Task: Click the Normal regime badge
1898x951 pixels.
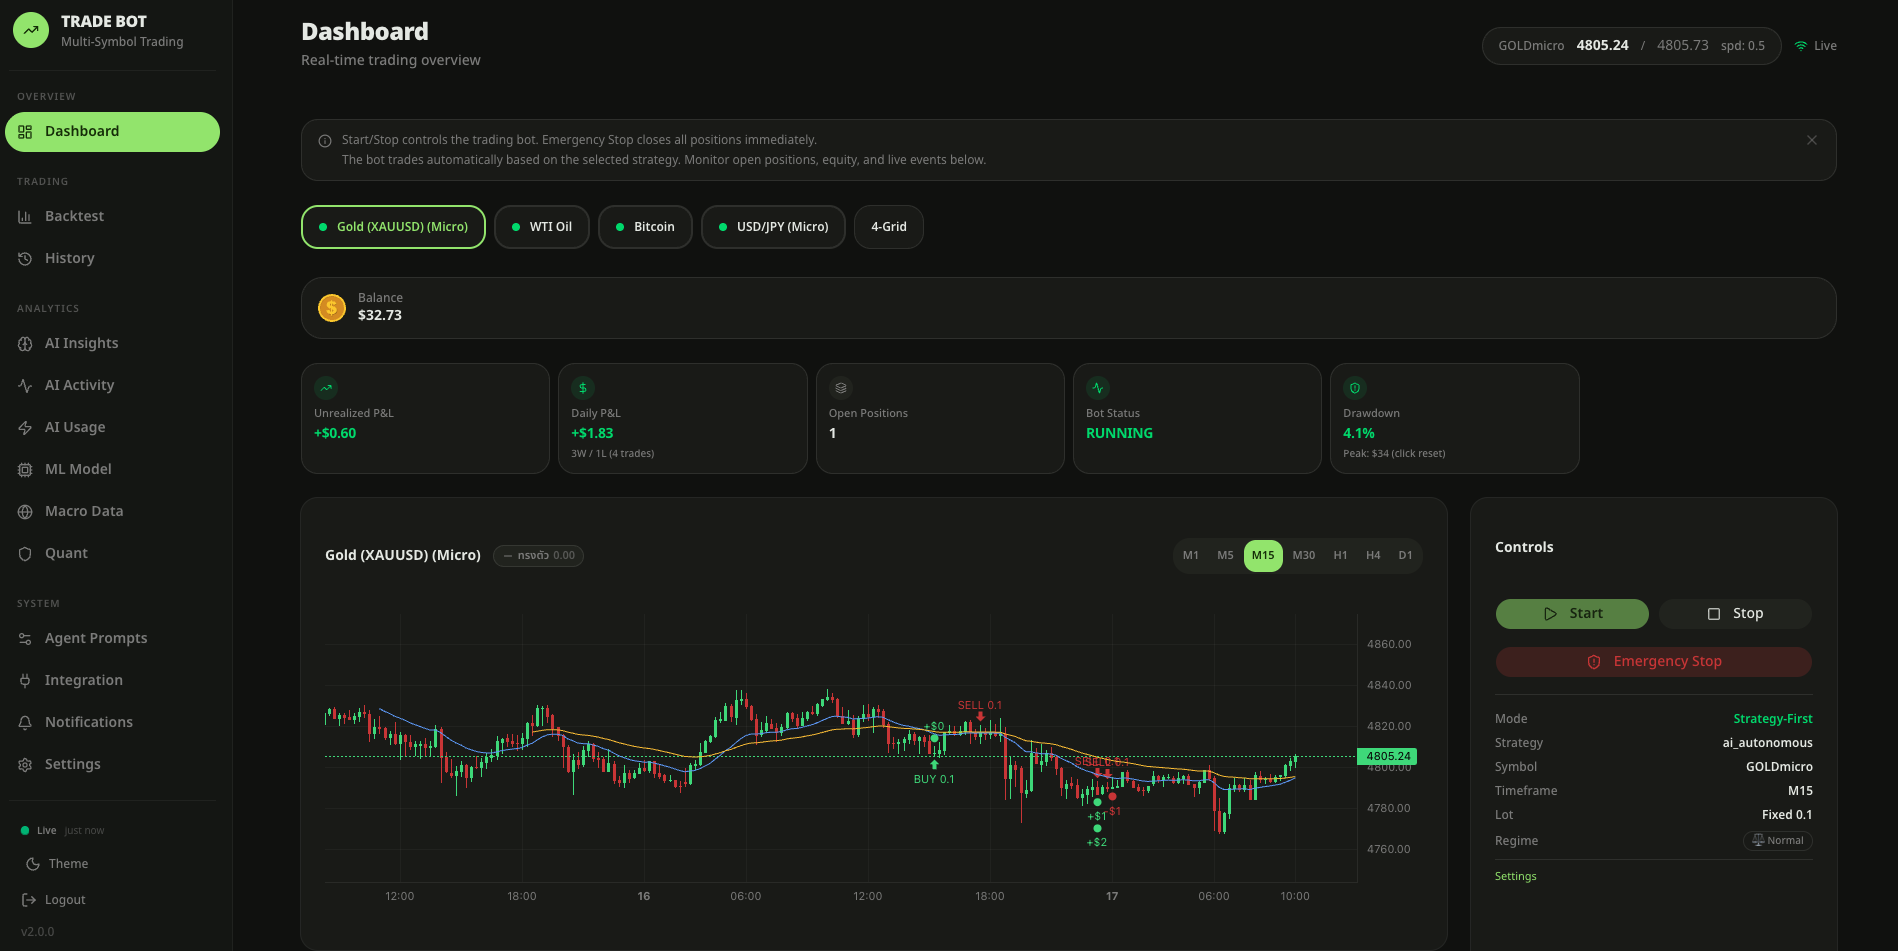Action: (1778, 841)
